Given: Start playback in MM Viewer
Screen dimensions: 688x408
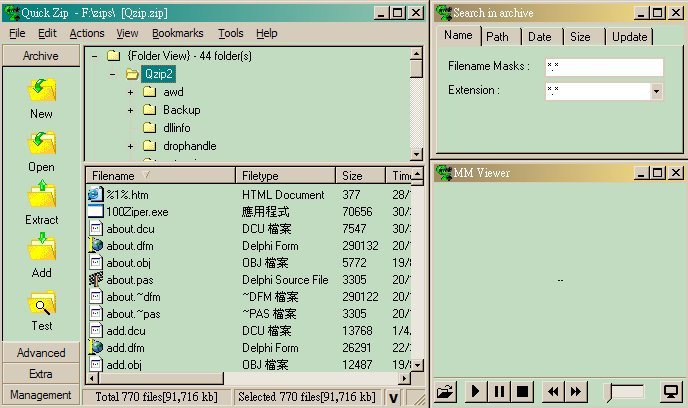Looking at the screenshot, I should click(475, 391).
